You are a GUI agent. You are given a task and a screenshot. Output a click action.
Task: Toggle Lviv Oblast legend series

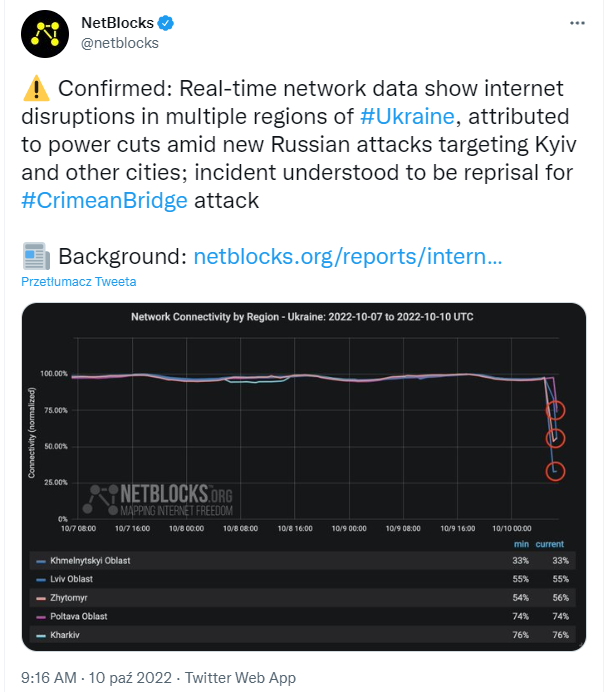[x=71, y=579]
